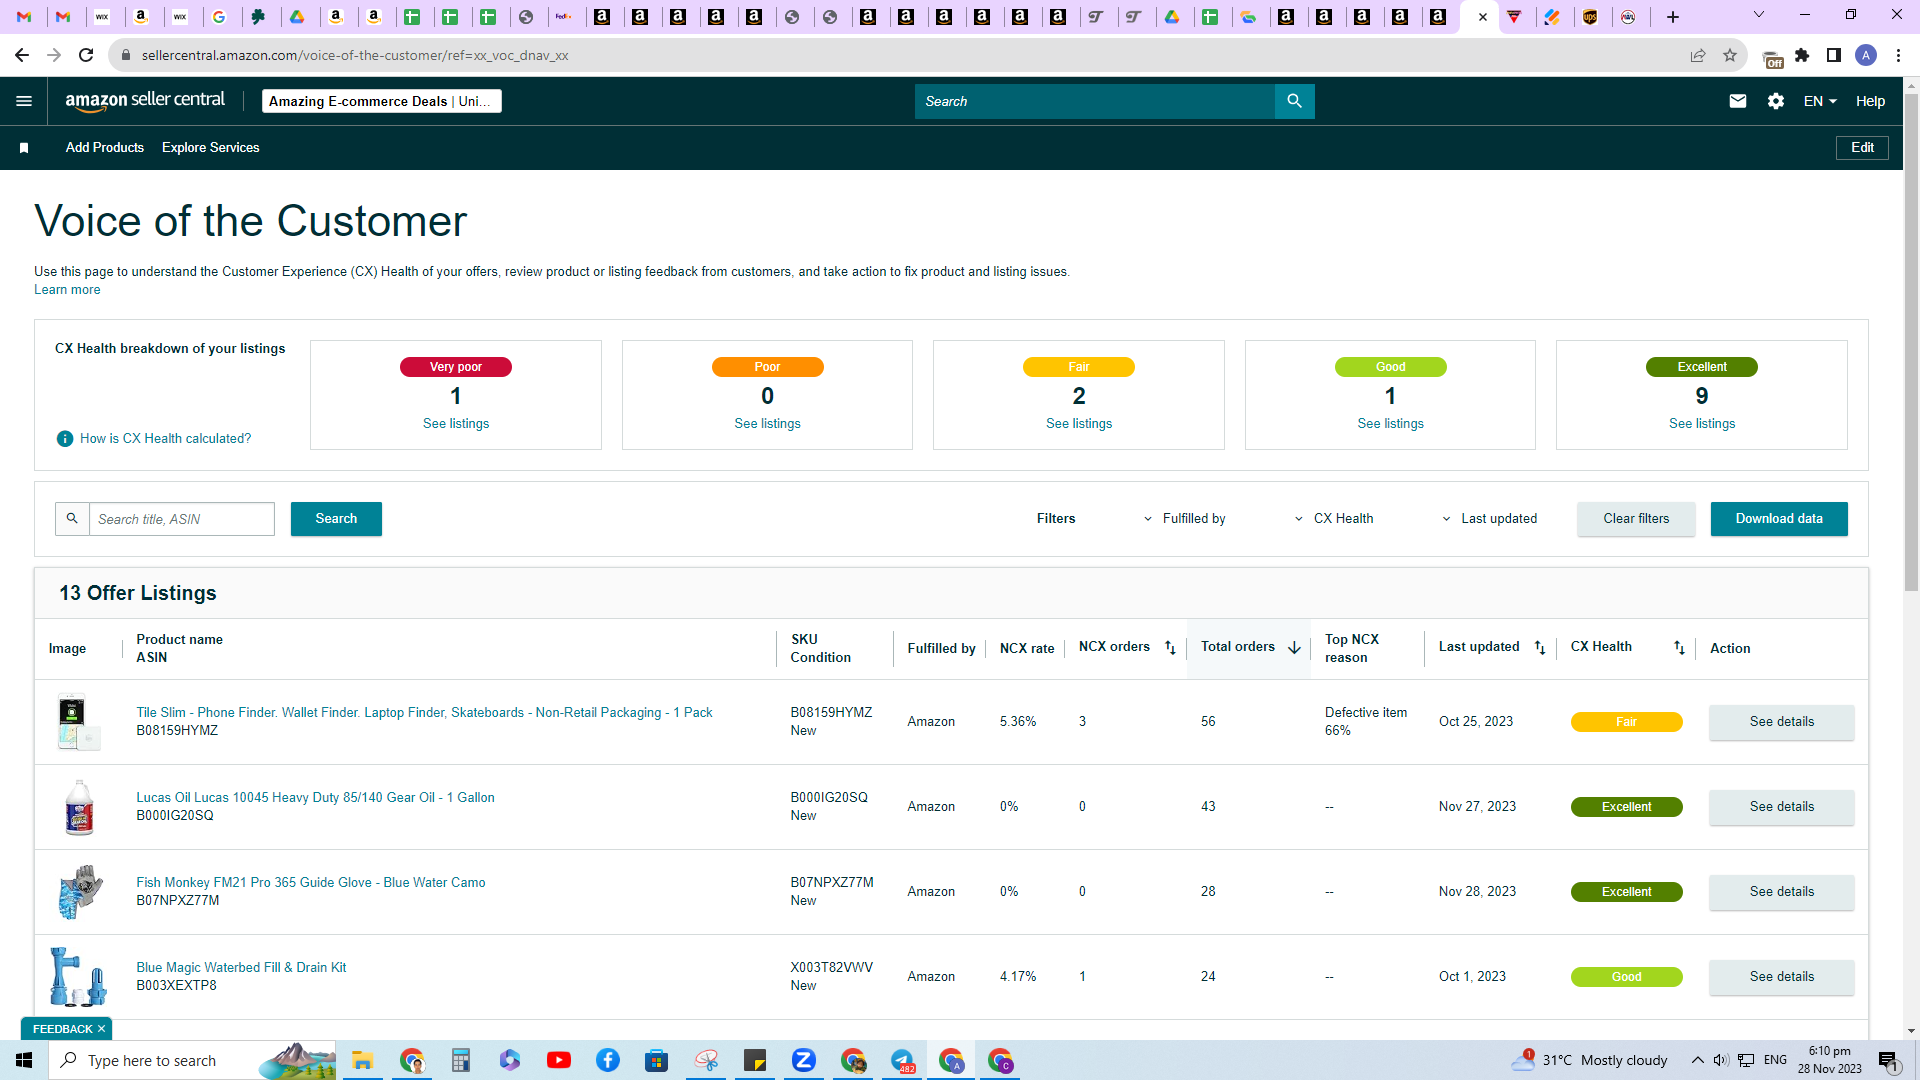The image size is (1920, 1080).
Task: Open the Windows Start menu
Action: point(24,1060)
